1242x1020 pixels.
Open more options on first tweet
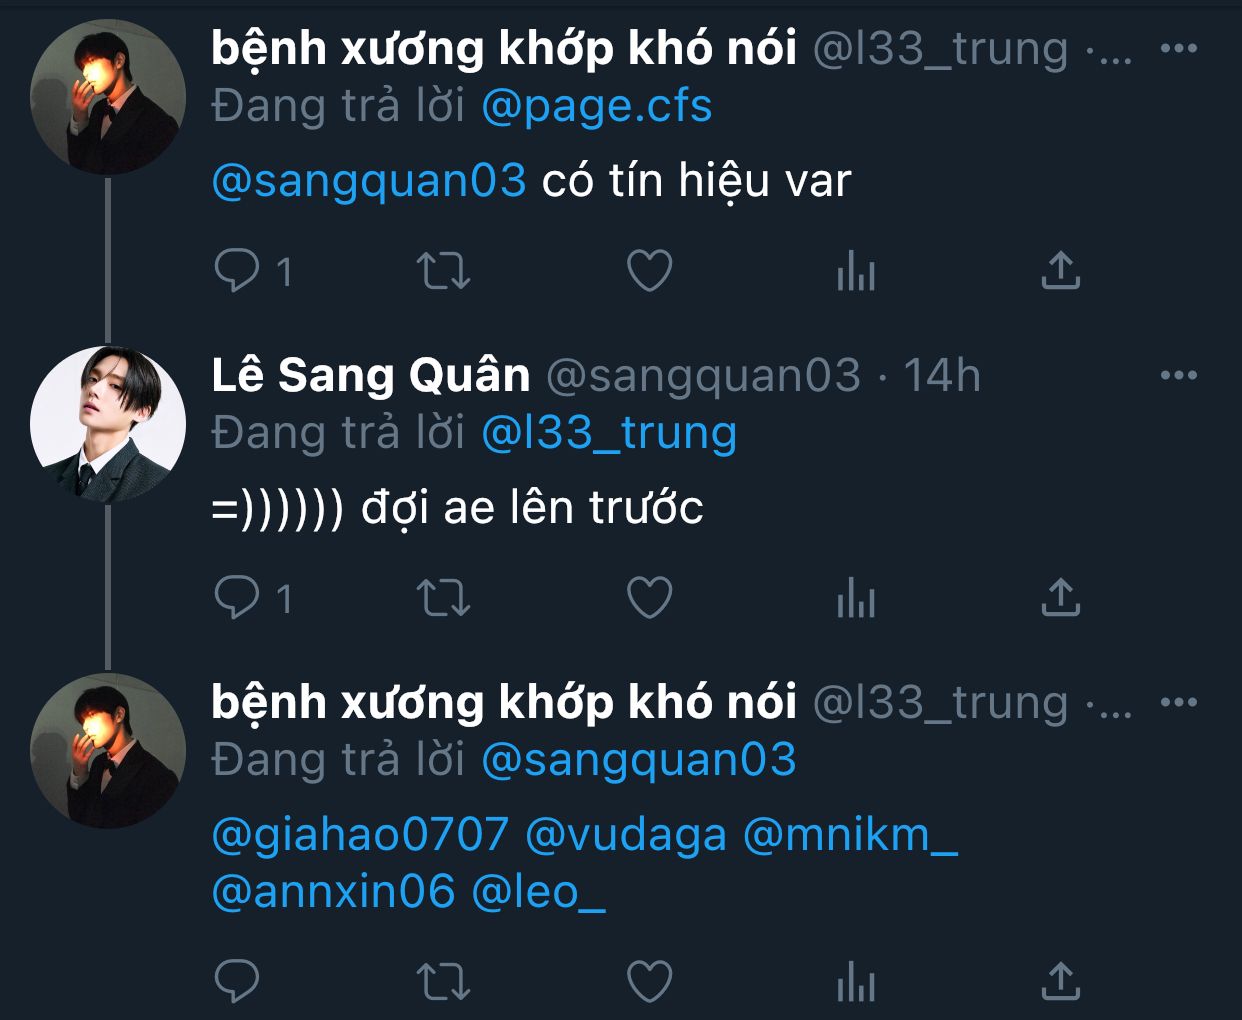[1179, 48]
